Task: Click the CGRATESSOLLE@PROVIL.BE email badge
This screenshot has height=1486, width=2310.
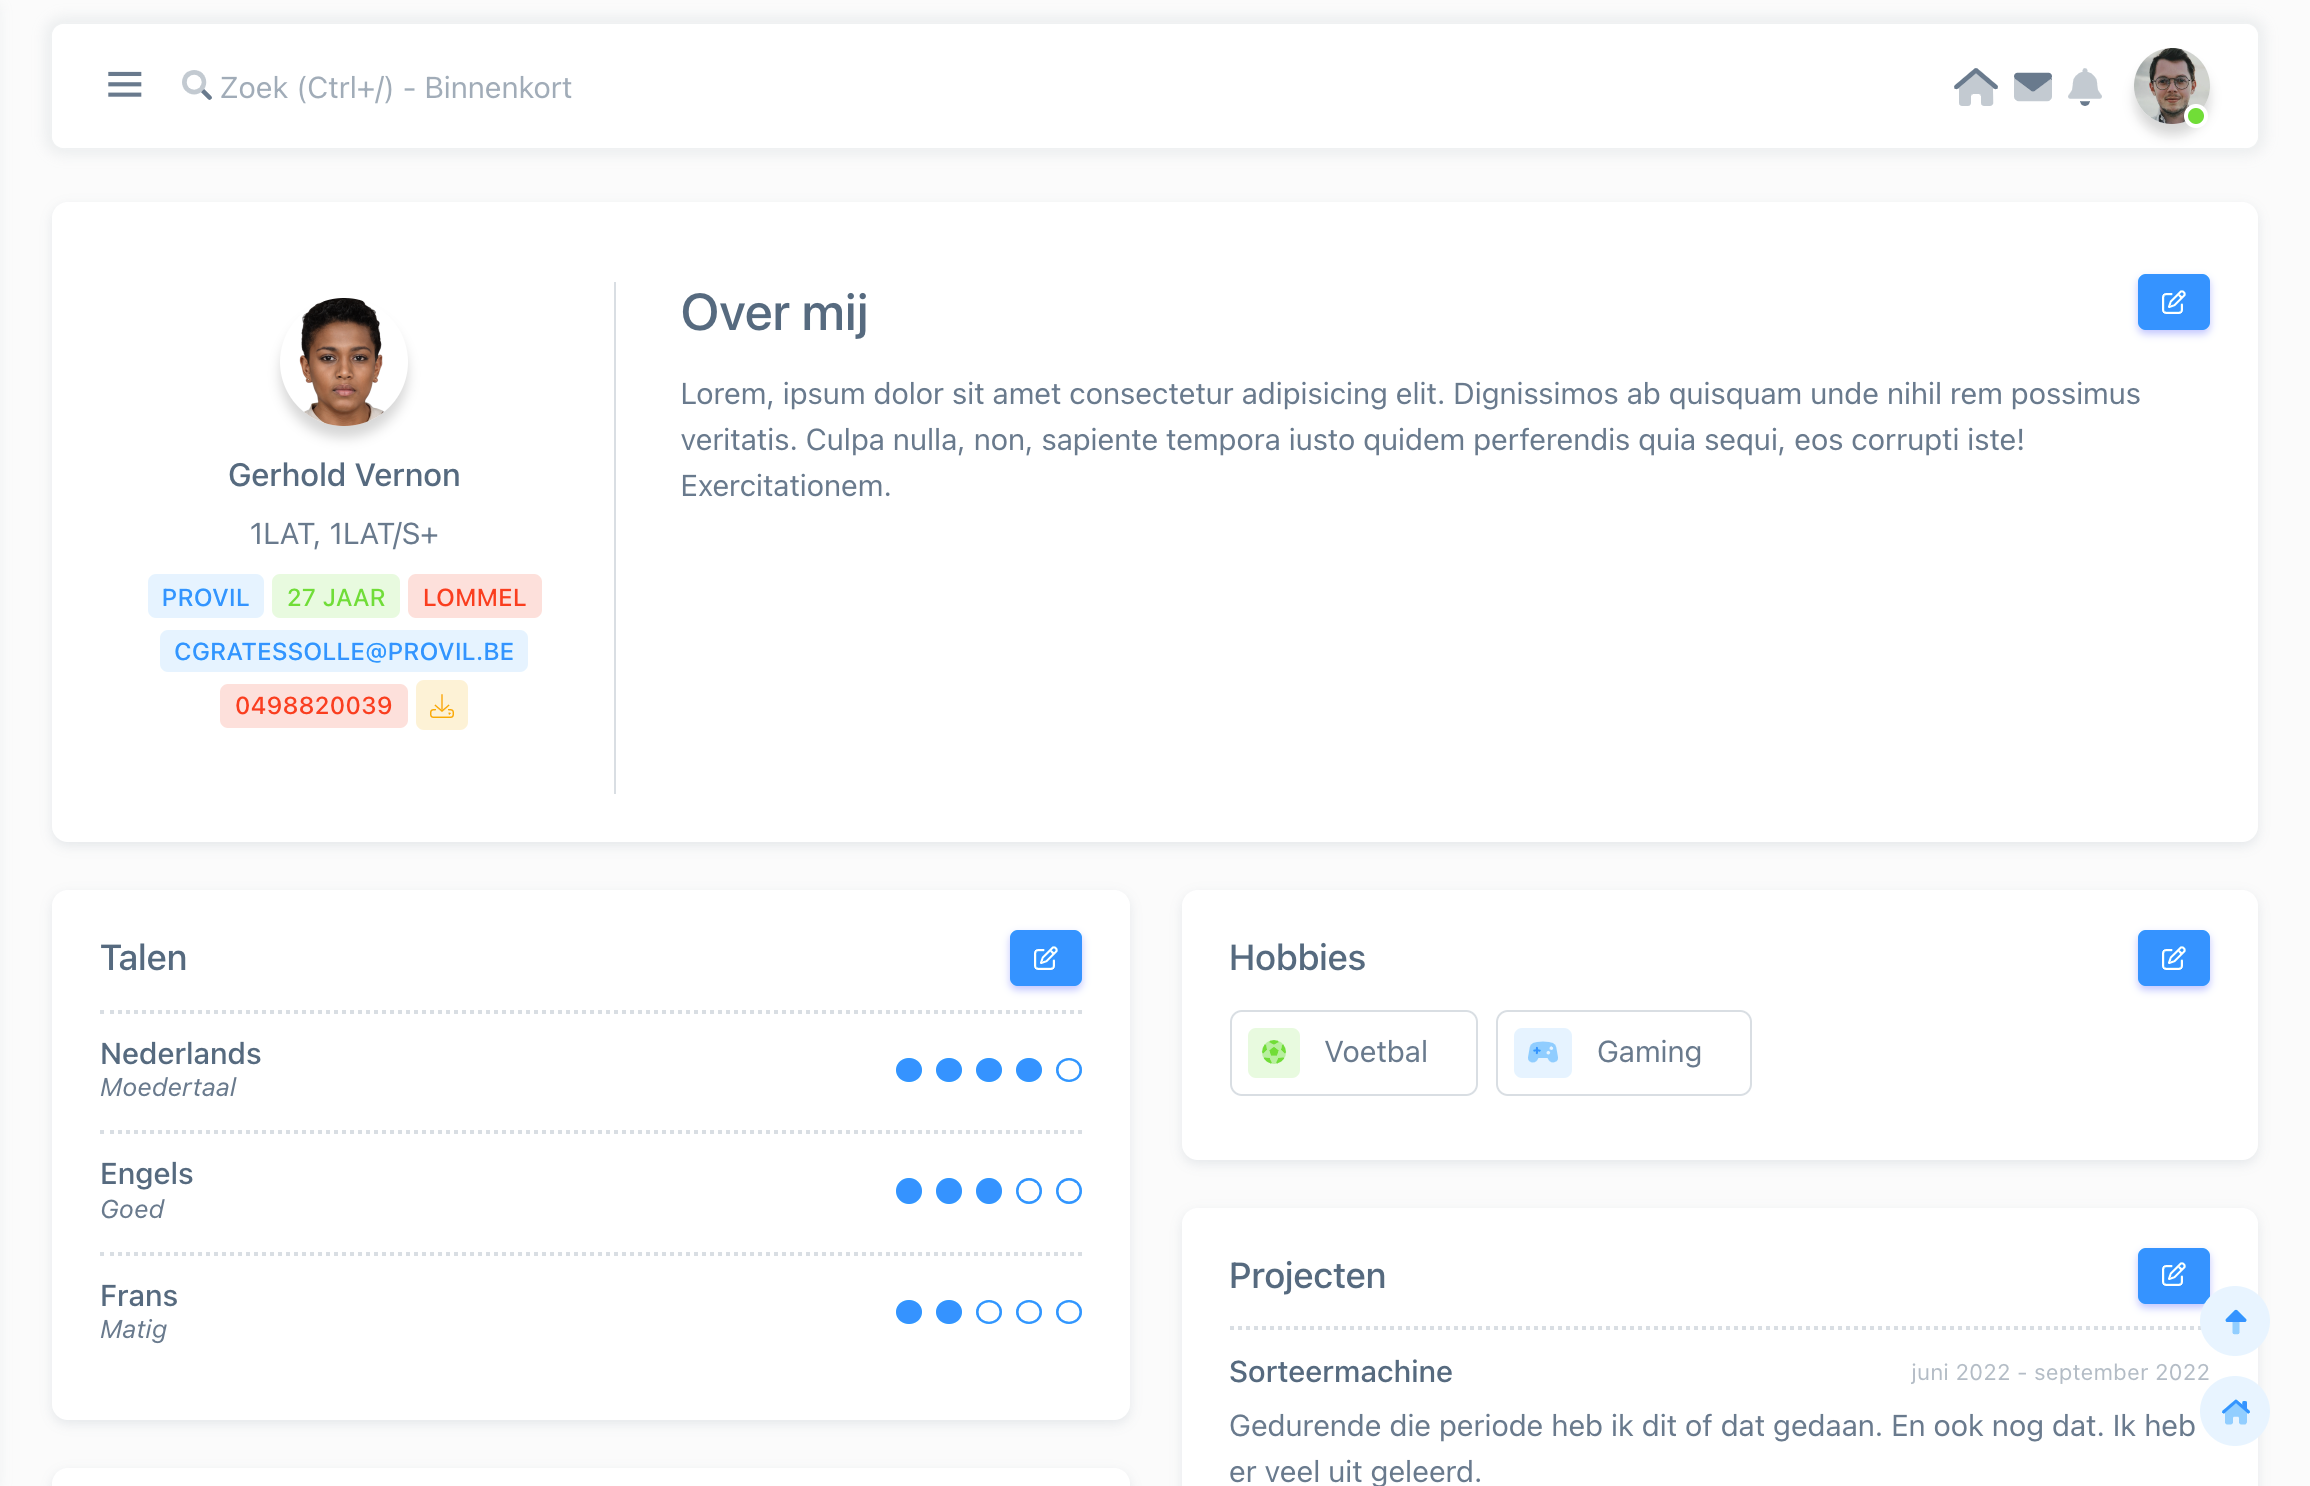Action: coord(343,652)
